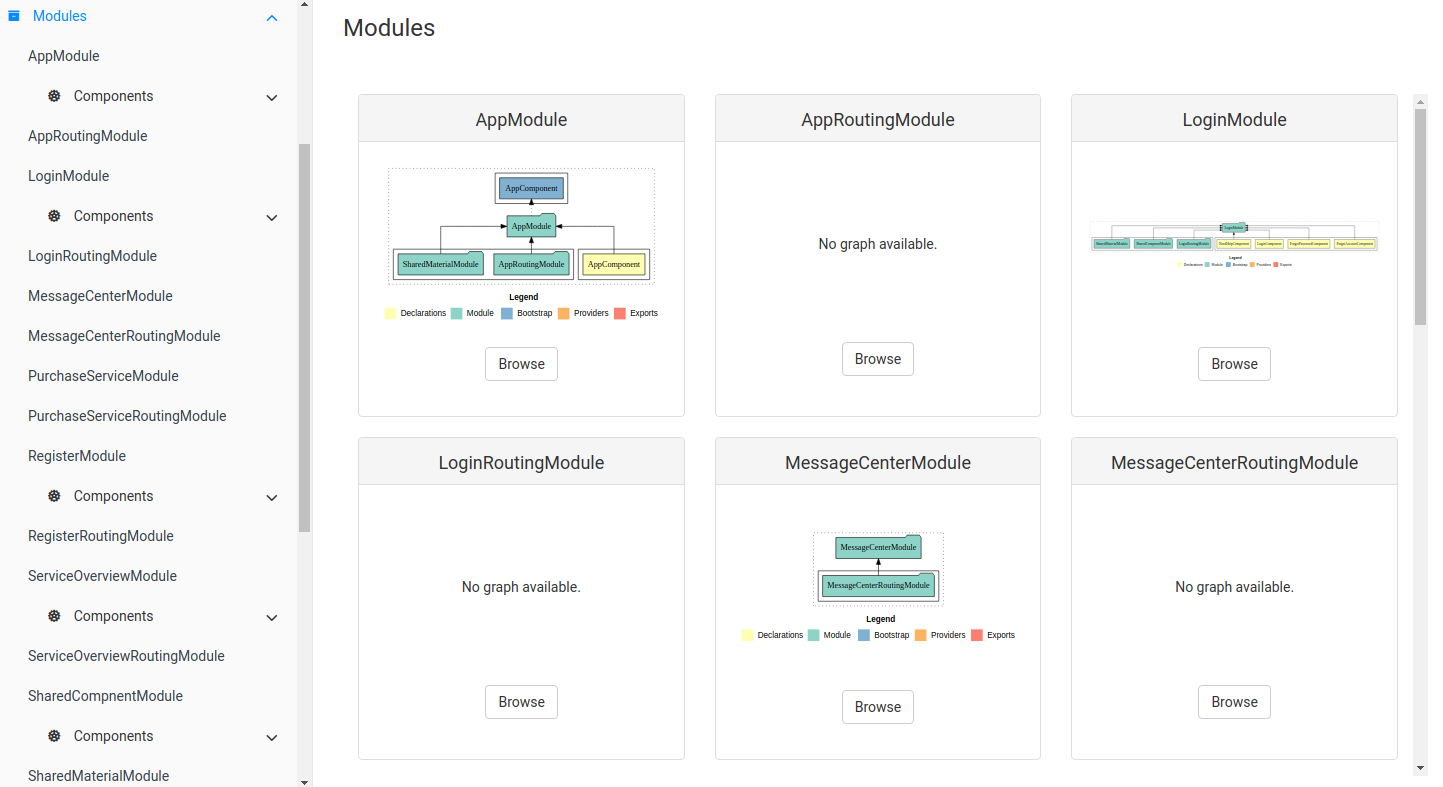Click the AppModule graph thumbnail
Image resolution: width=1443 pixels, height=787 pixels.
click(x=521, y=226)
